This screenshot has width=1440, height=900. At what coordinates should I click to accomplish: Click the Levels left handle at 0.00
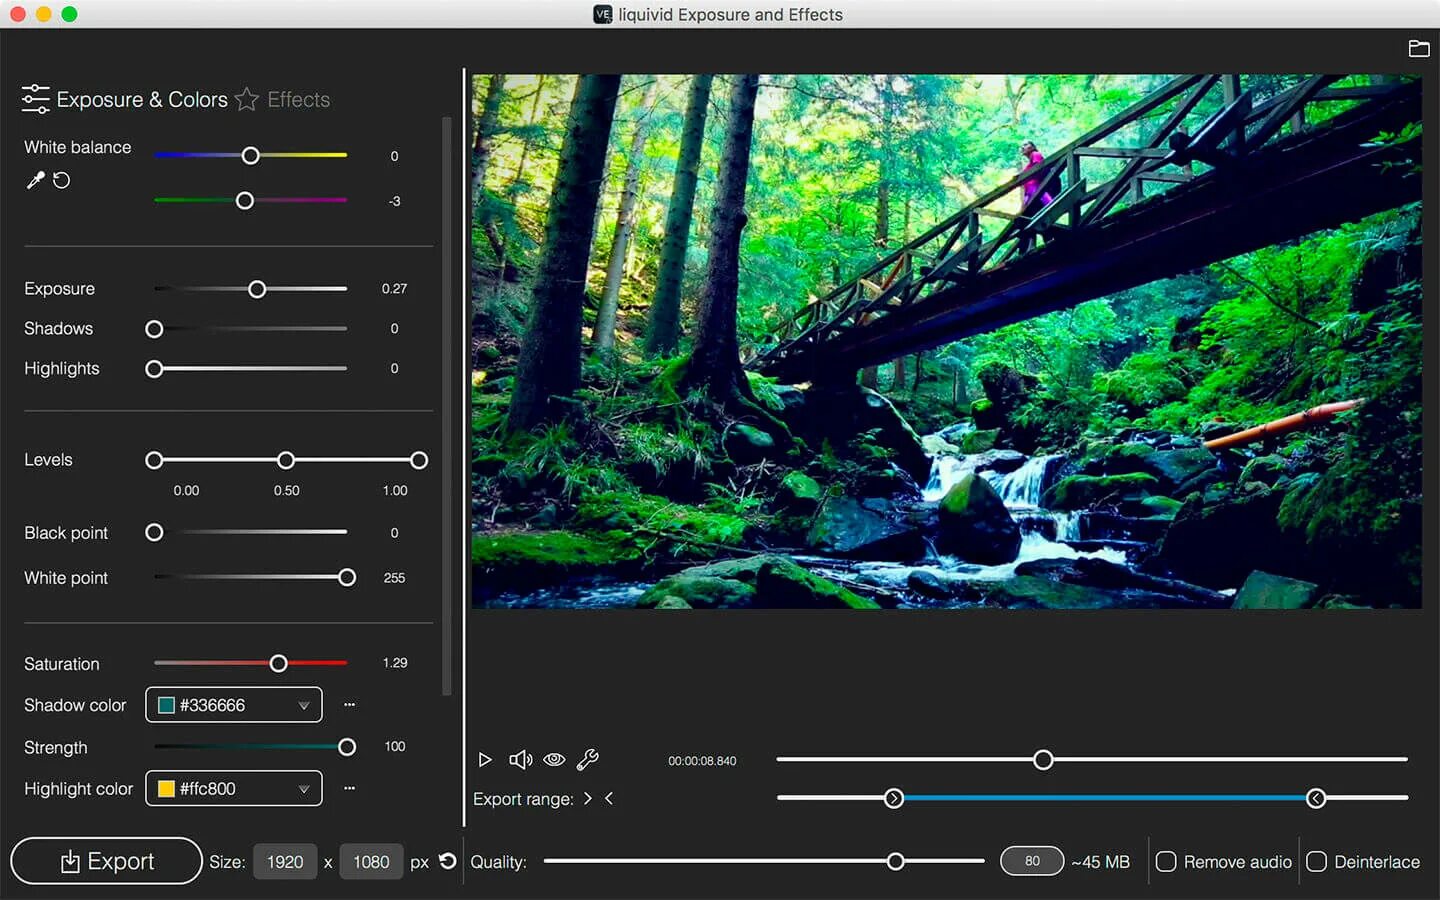point(154,460)
